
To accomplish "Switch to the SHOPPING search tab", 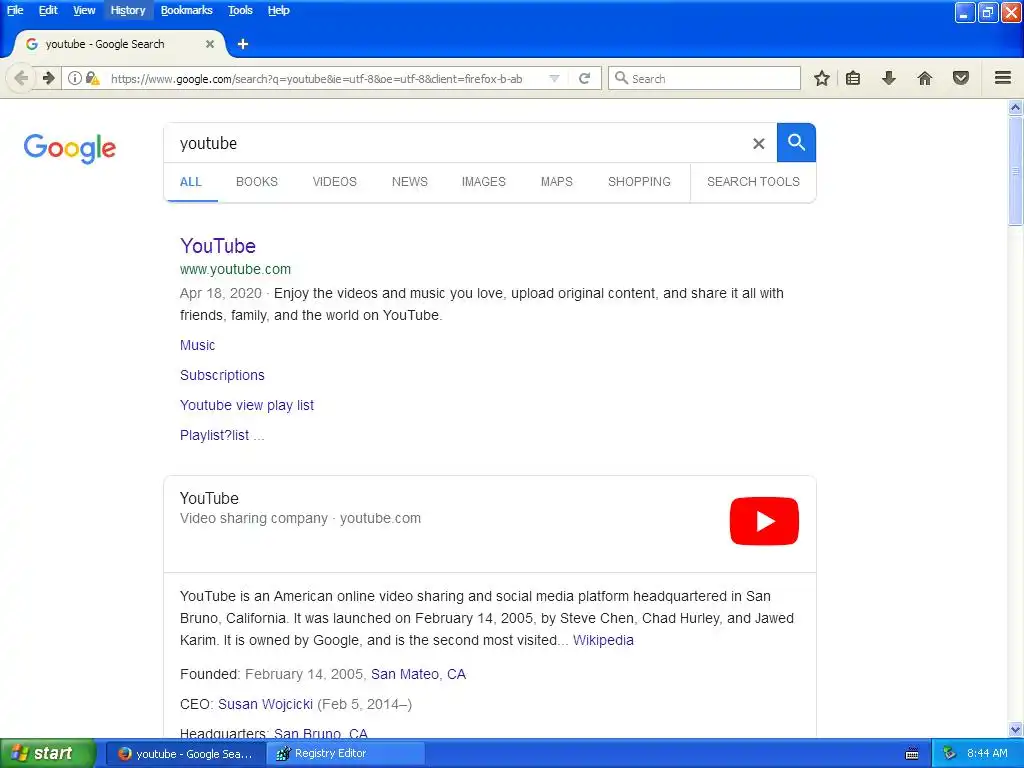I will [639, 182].
